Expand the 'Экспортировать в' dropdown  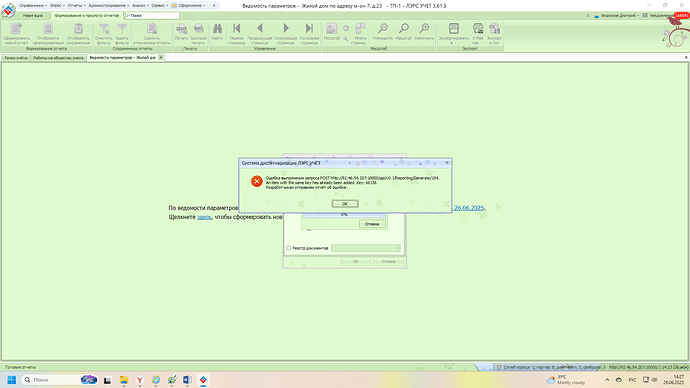coord(454,33)
